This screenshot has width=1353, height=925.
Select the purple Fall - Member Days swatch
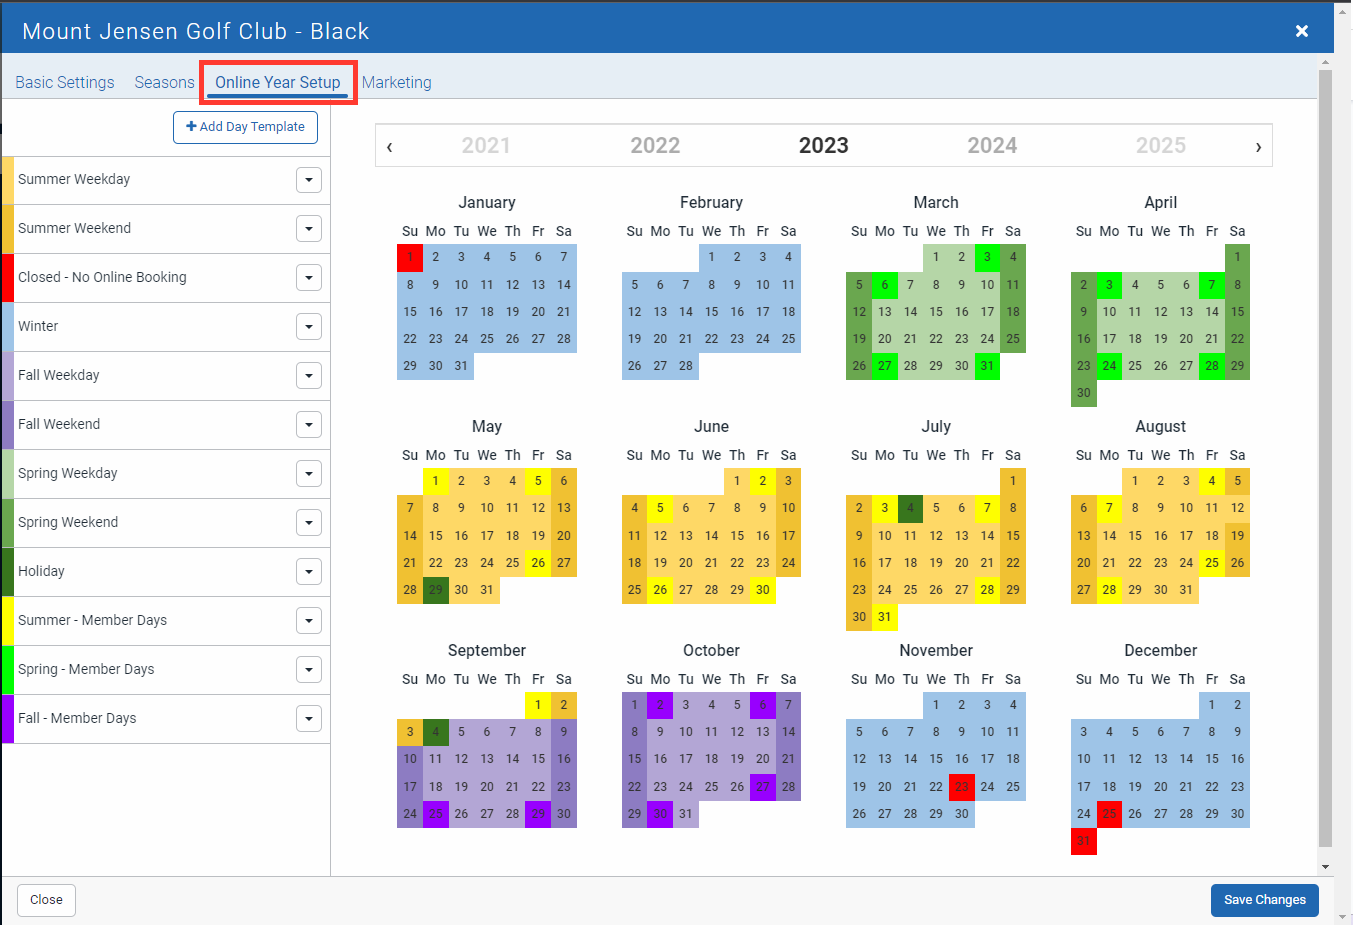click(x=8, y=719)
